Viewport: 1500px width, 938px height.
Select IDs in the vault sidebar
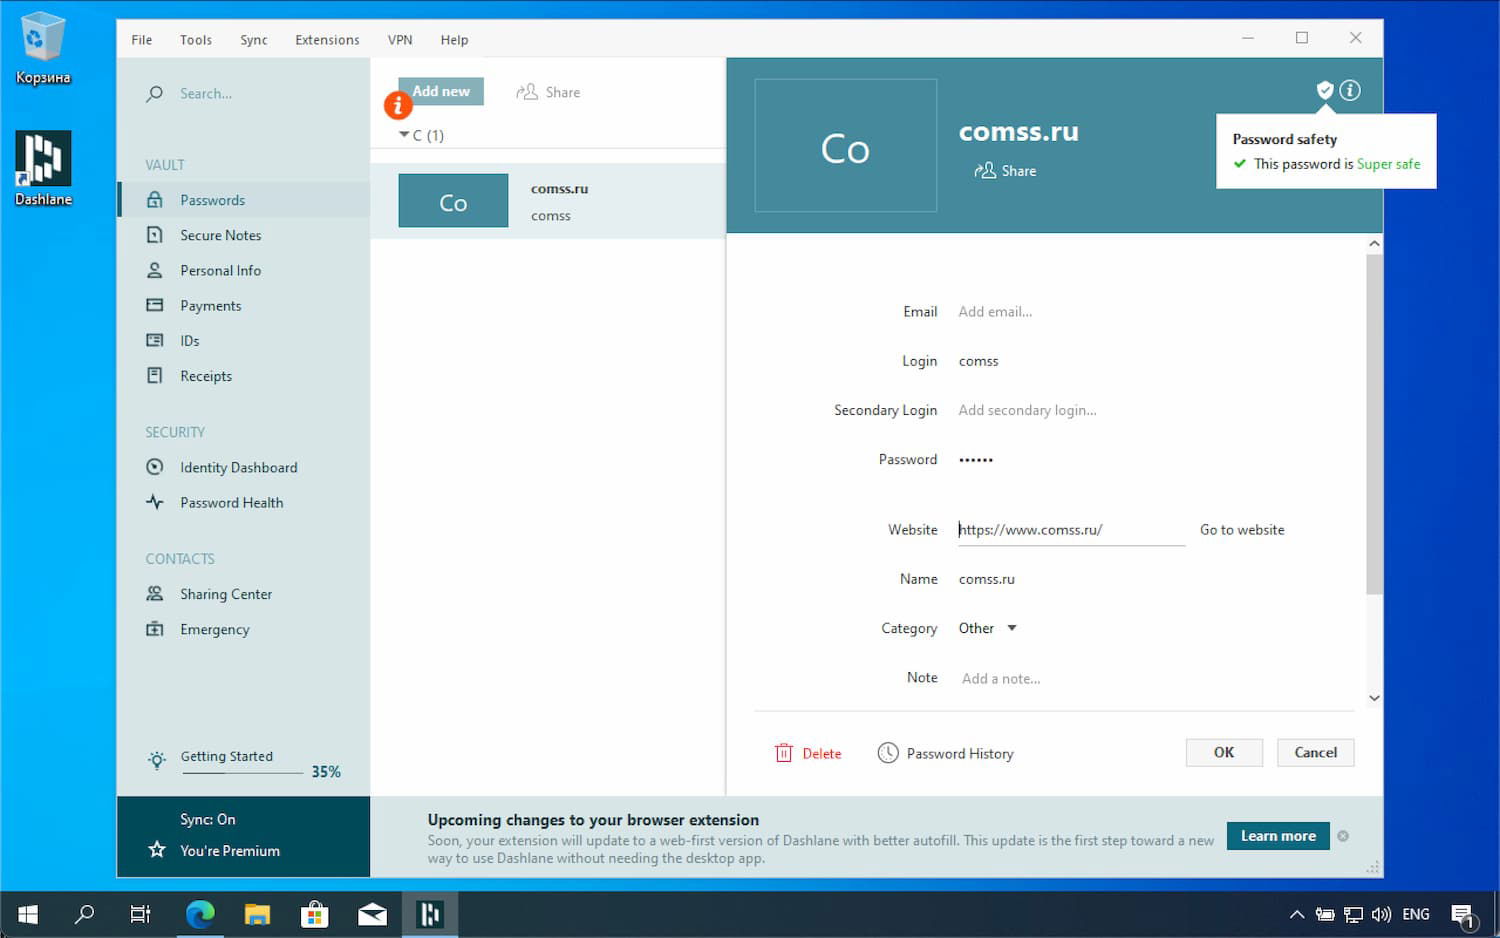point(188,340)
